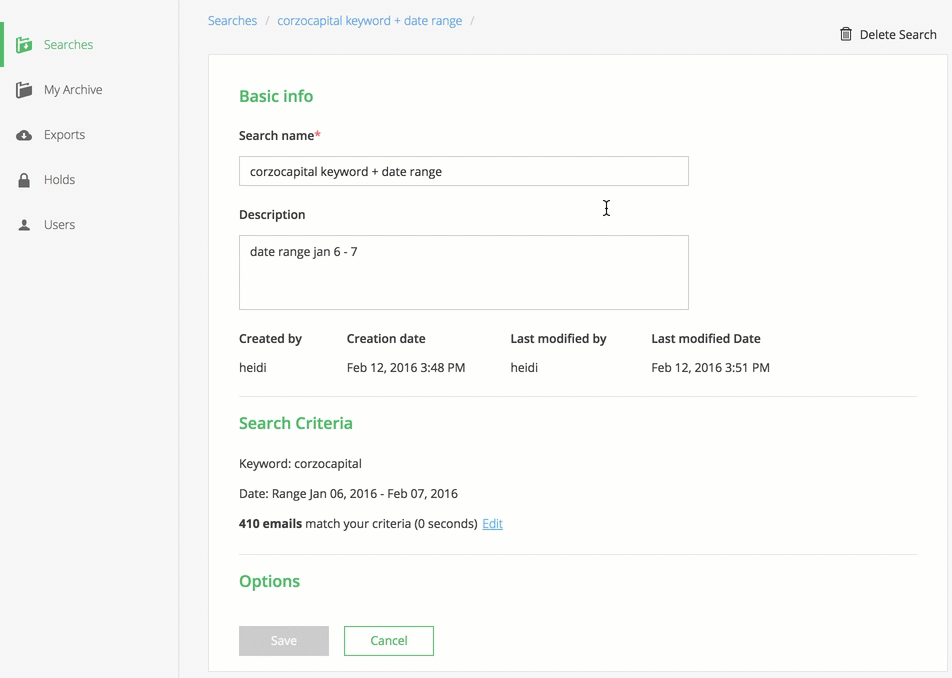Select the Holds entry in the sidebar

pos(60,179)
